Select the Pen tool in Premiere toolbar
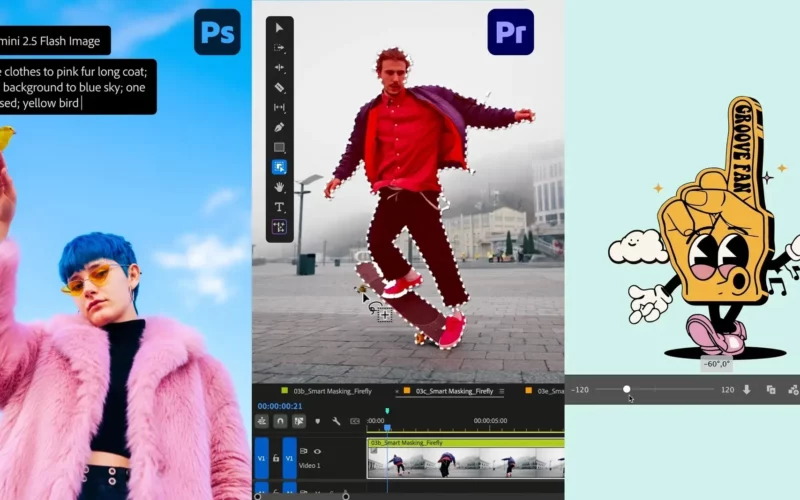800x500 pixels. click(279, 127)
